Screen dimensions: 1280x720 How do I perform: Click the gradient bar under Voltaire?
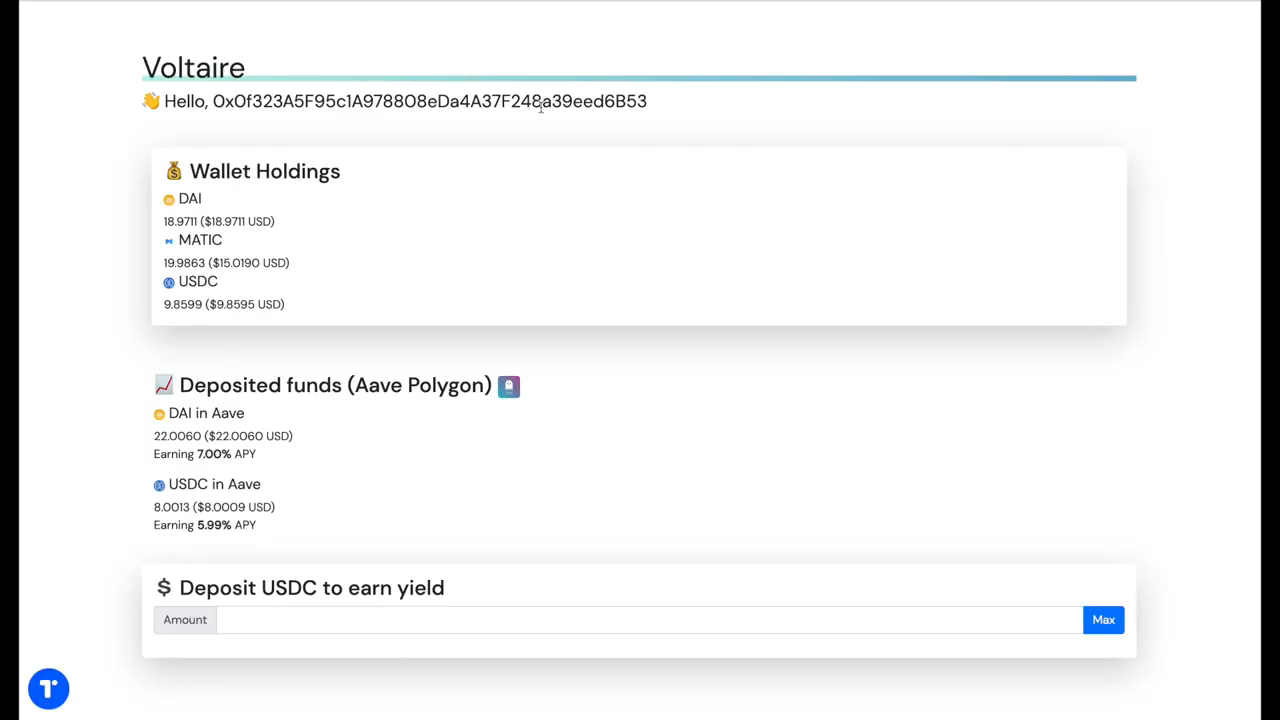639,78
